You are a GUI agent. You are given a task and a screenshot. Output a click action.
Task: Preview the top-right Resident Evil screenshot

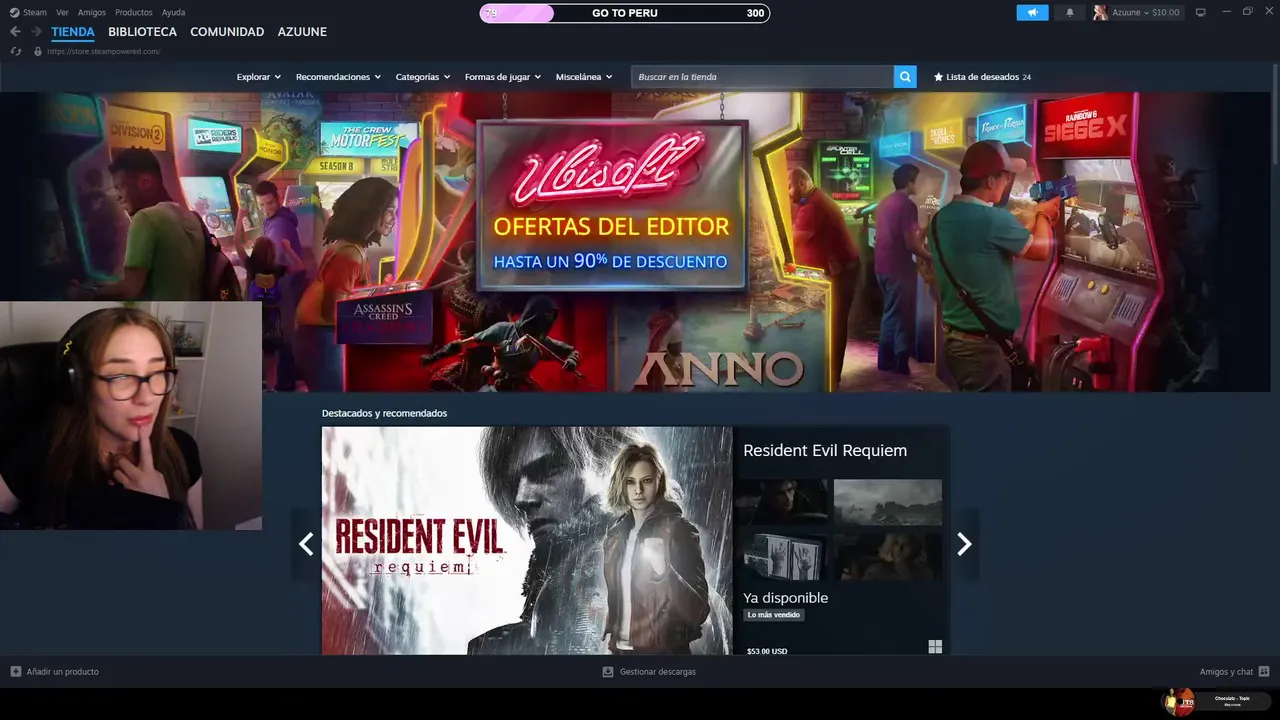tap(888, 502)
